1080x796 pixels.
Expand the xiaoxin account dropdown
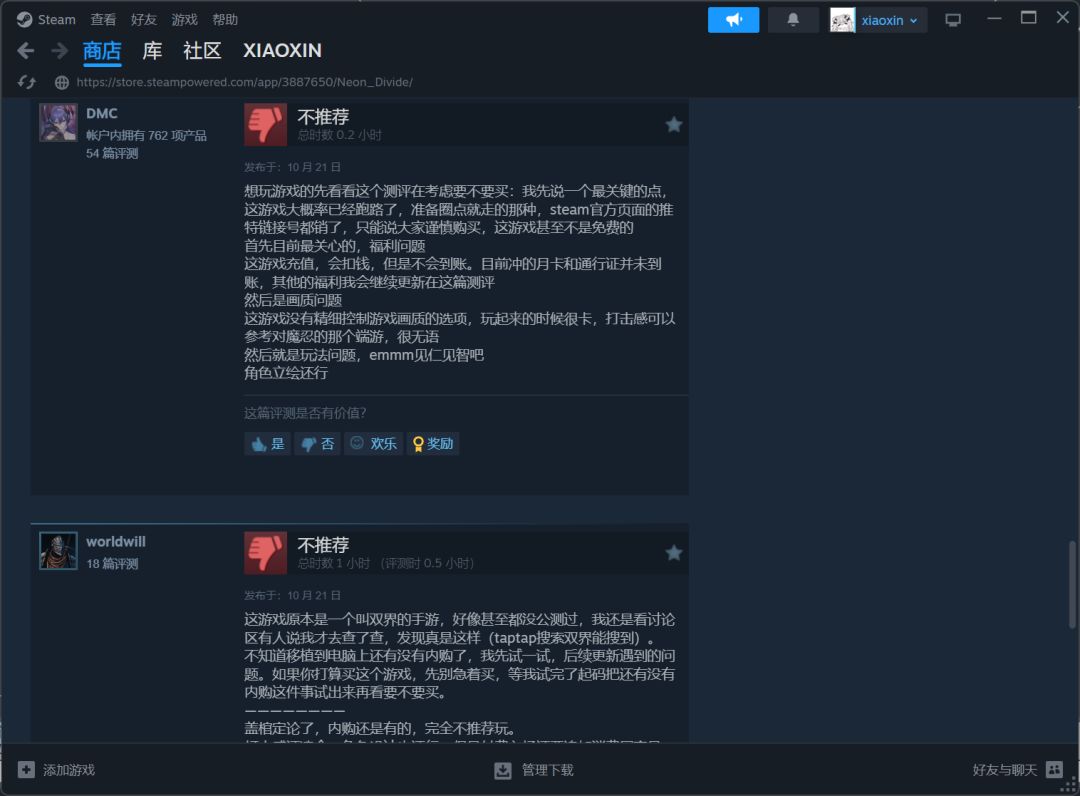tap(889, 21)
